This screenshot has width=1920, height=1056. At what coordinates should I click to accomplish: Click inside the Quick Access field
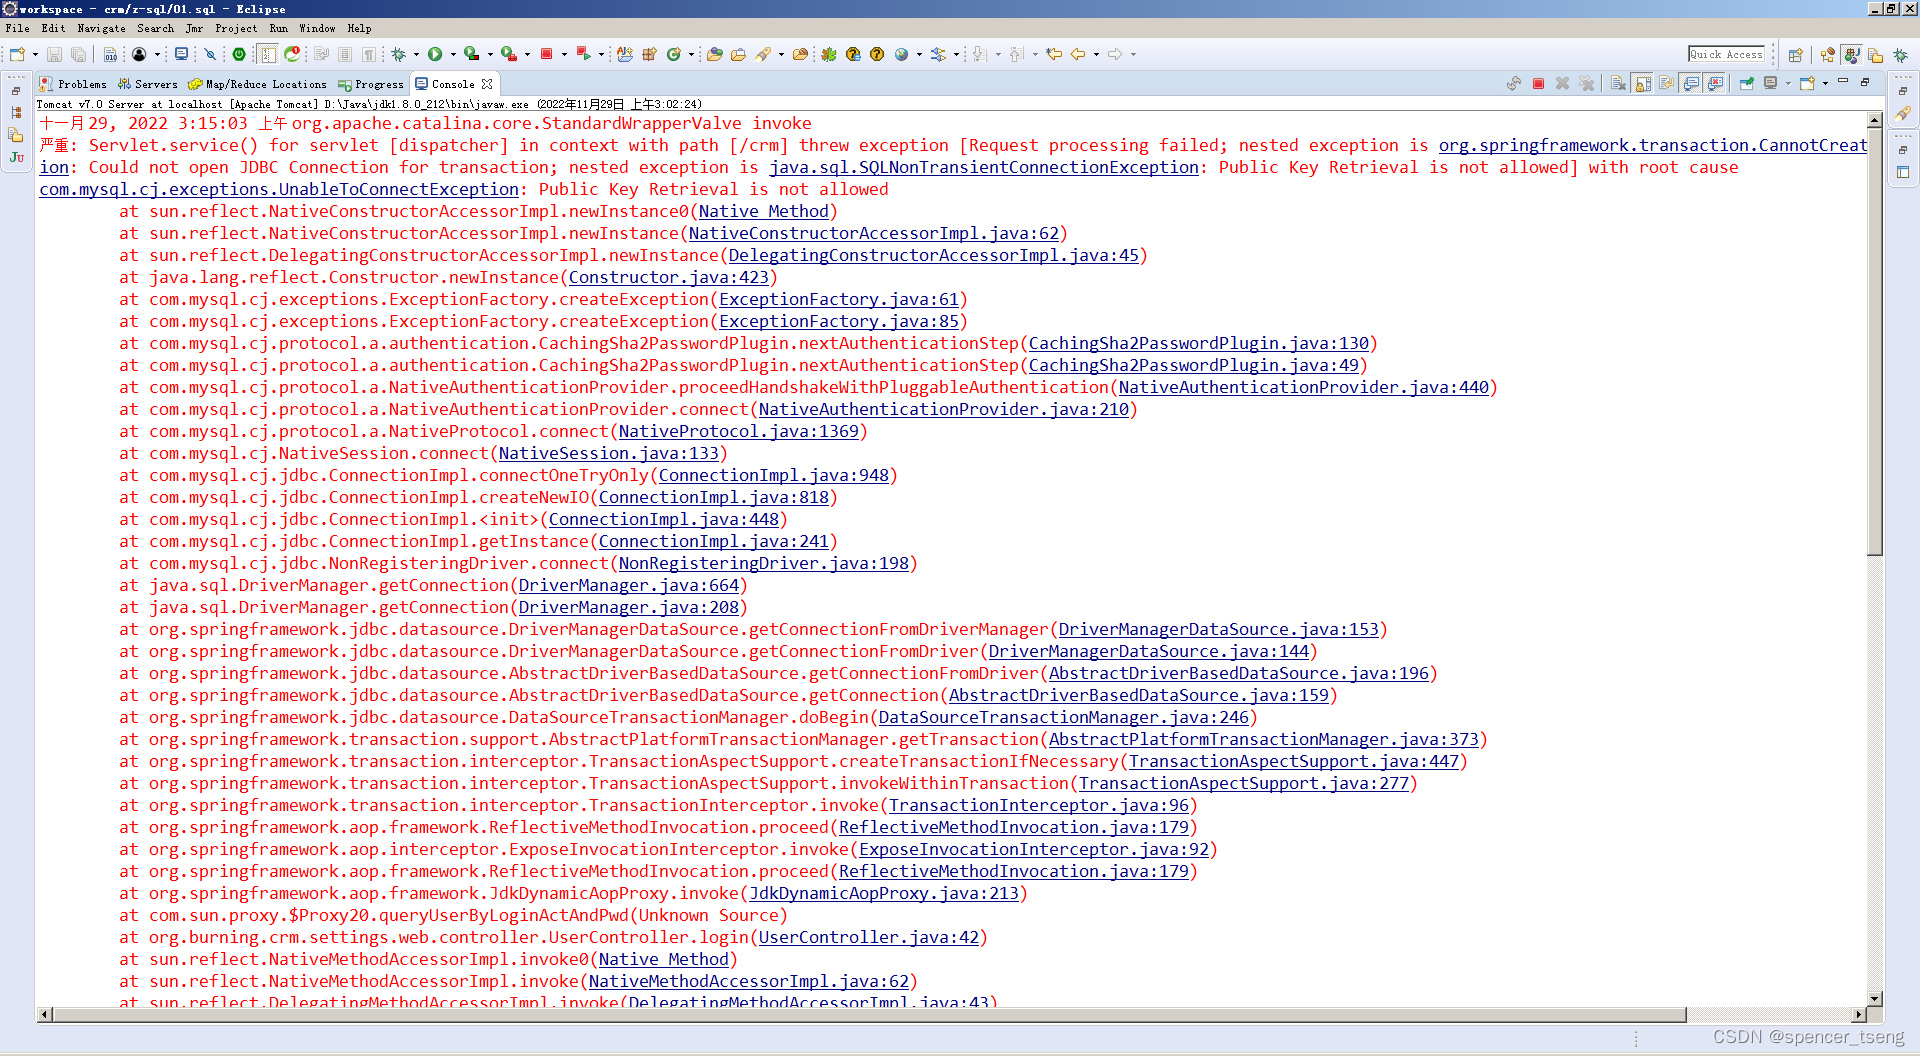click(1727, 54)
